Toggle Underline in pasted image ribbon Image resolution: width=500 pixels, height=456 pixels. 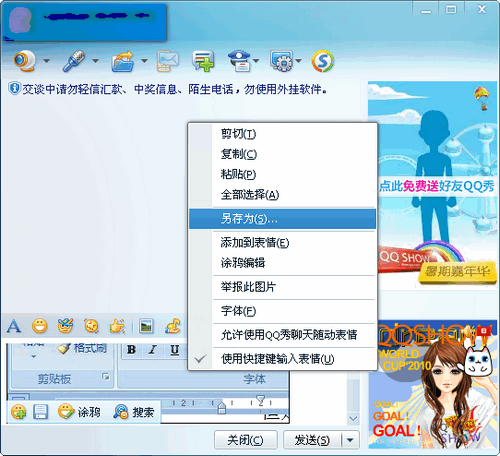click(x=174, y=350)
